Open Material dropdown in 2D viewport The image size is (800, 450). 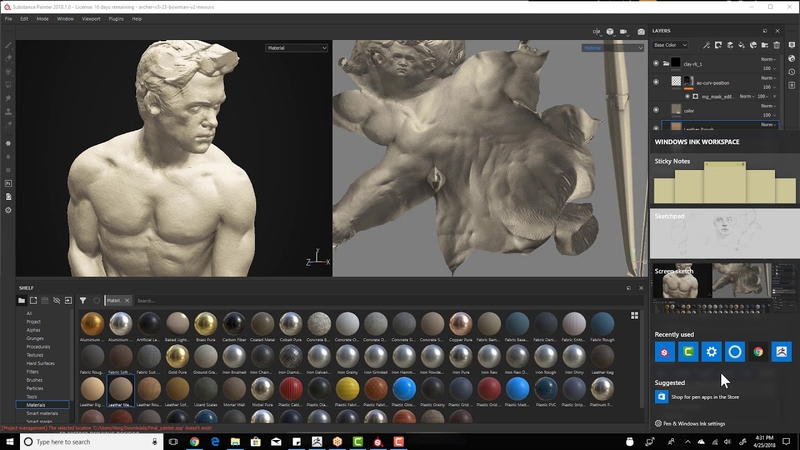click(x=612, y=48)
